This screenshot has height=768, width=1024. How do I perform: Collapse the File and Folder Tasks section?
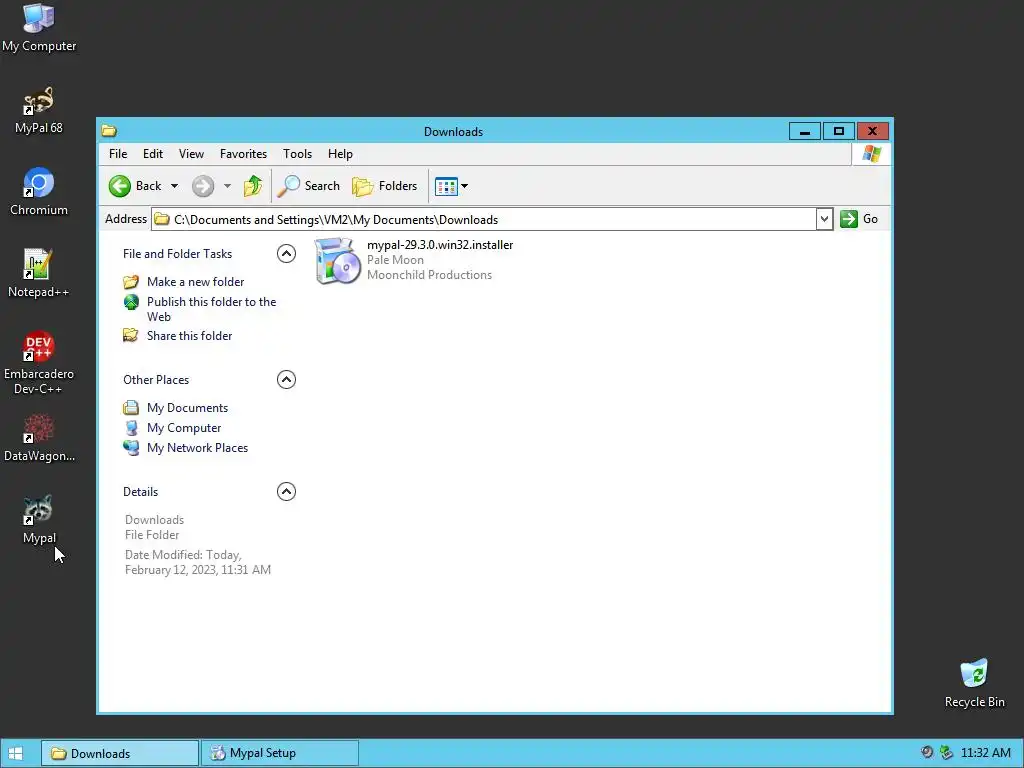[286, 253]
